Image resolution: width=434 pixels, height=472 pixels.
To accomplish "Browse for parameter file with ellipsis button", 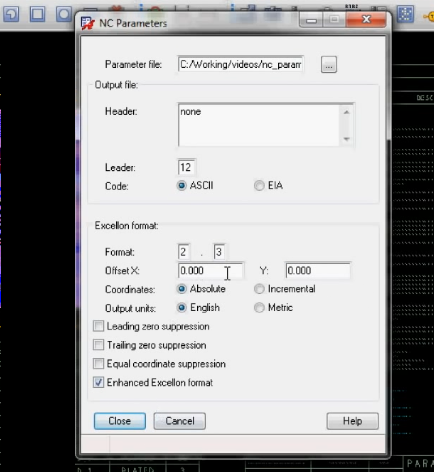I will [x=329, y=64].
